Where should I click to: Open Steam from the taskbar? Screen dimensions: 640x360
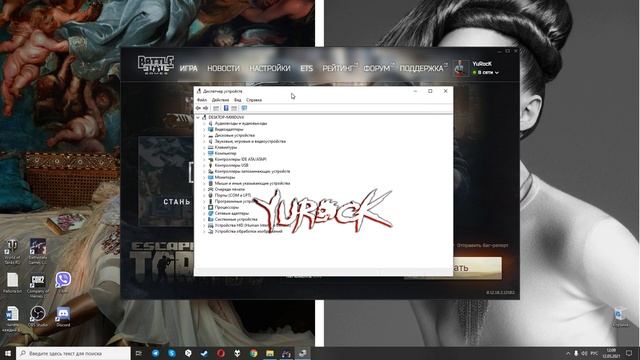click(204, 353)
